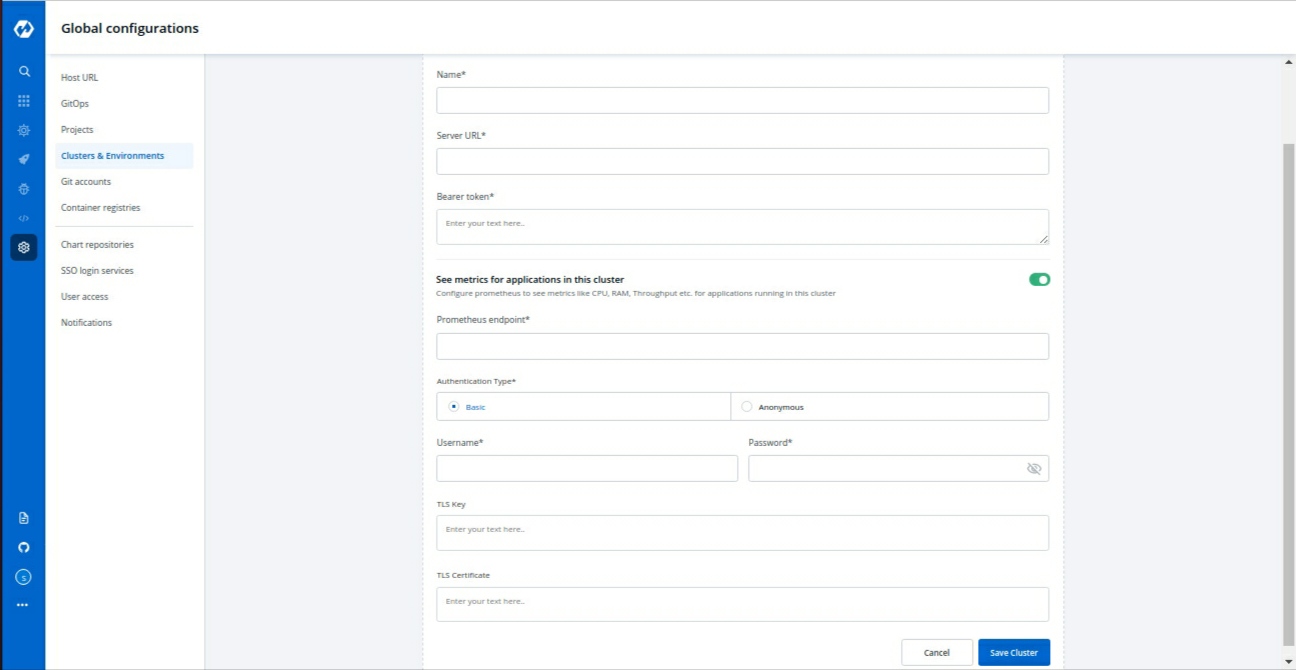This screenshot has height=670, width=1296.
Task: Open the documentation file icon in sidebar
Action: tap(24, 518)
